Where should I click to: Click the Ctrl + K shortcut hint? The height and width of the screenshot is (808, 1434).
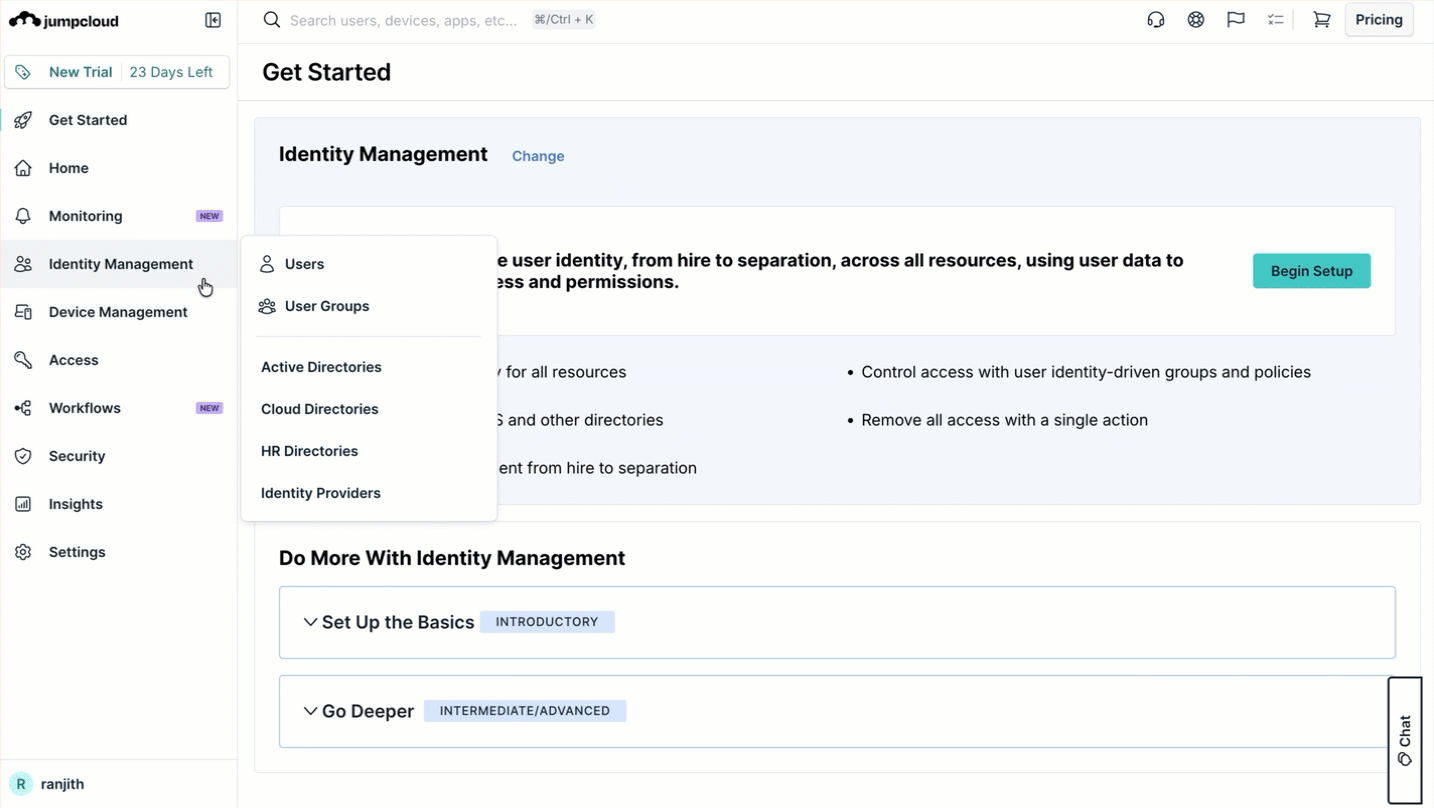click(564, 20)
